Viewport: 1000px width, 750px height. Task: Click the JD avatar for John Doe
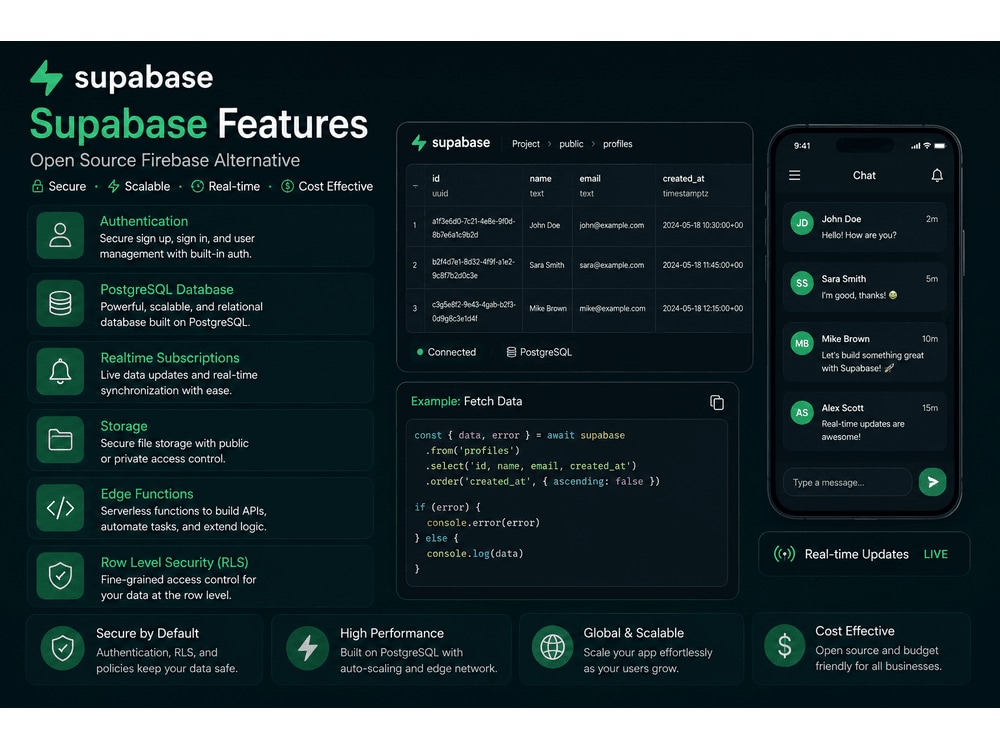802,223
